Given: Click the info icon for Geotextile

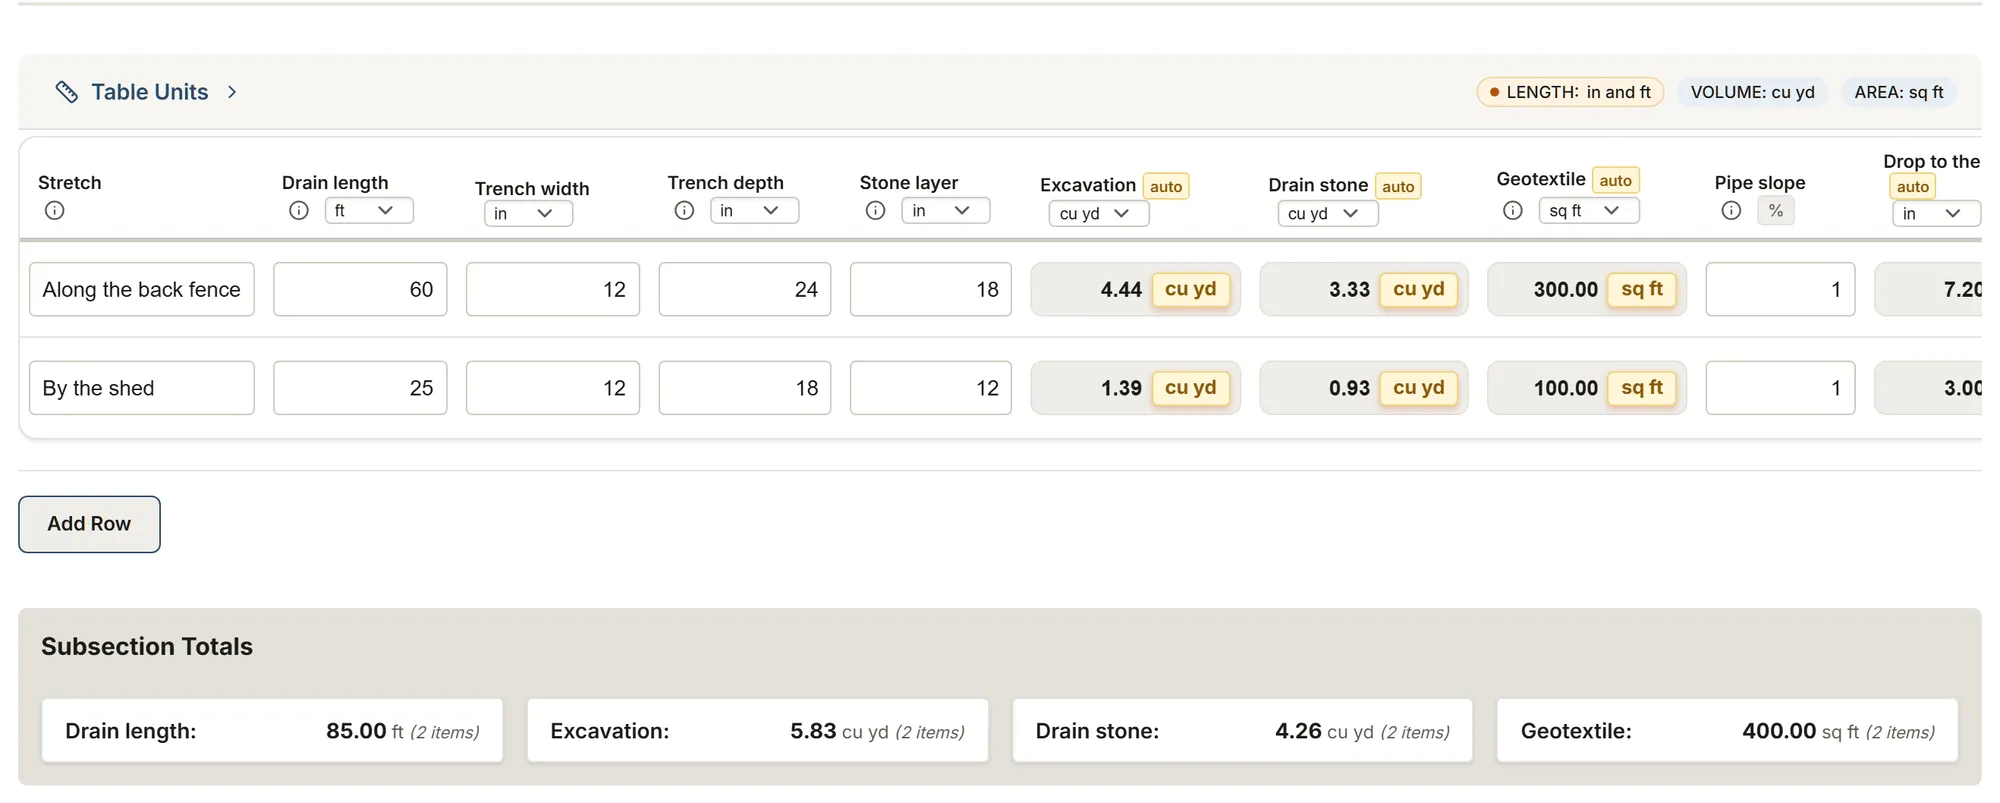Looking at the screenshot, I should [x=1513, y=210].
